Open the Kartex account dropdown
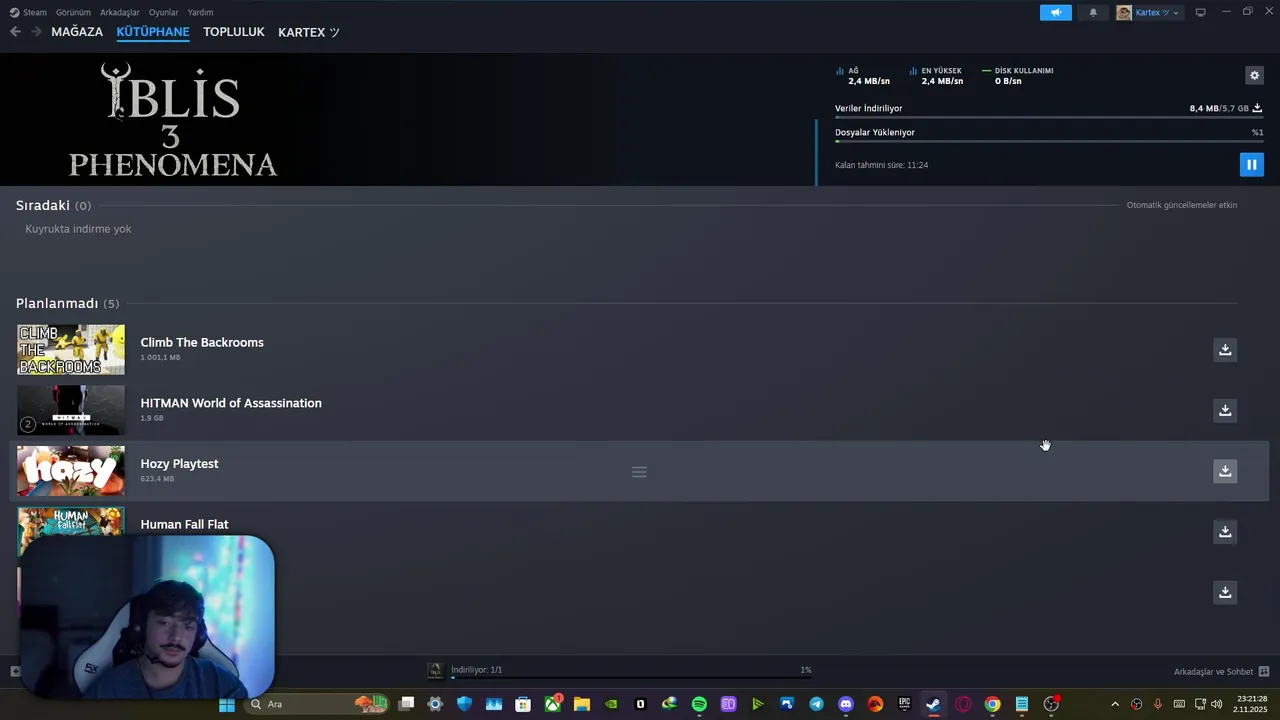 coord(1149,12)
